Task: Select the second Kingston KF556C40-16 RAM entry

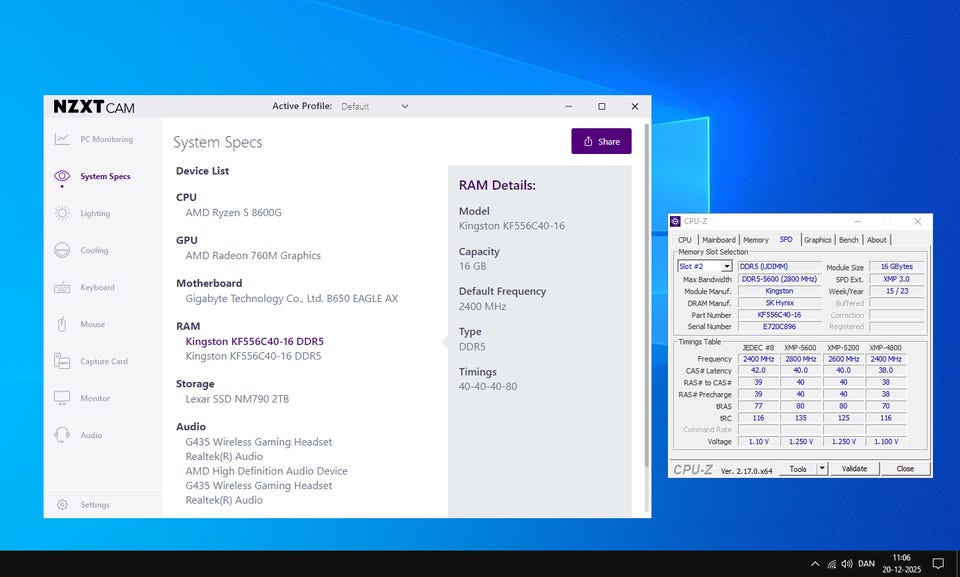Action: [253, 356]
